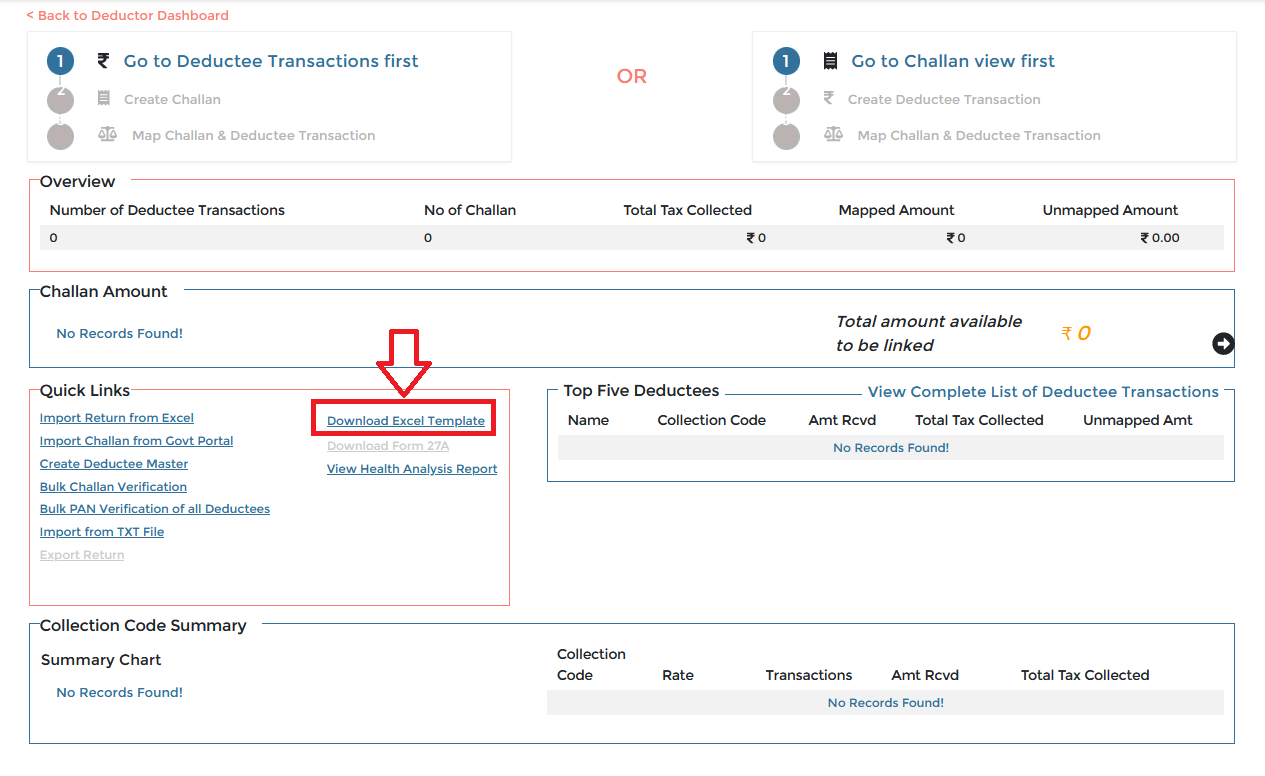Click the Collection Code Summary Total Tax Collected header

(1085, 675)
